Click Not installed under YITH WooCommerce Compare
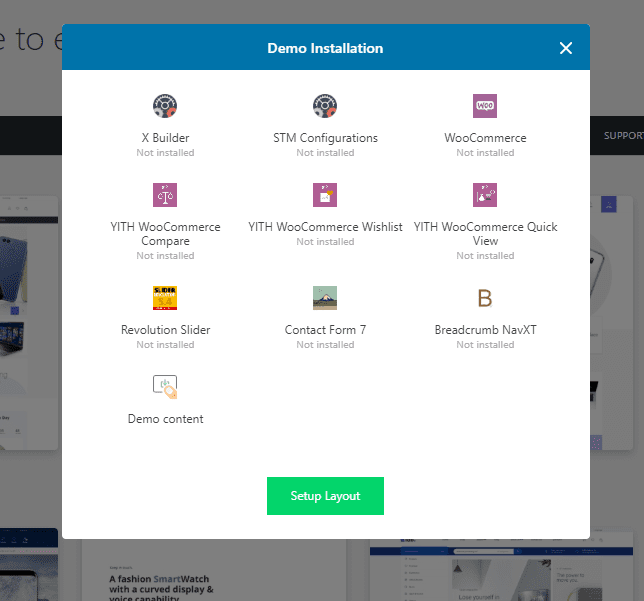Viewport: 644px width, 601px height. pos(165,256)
